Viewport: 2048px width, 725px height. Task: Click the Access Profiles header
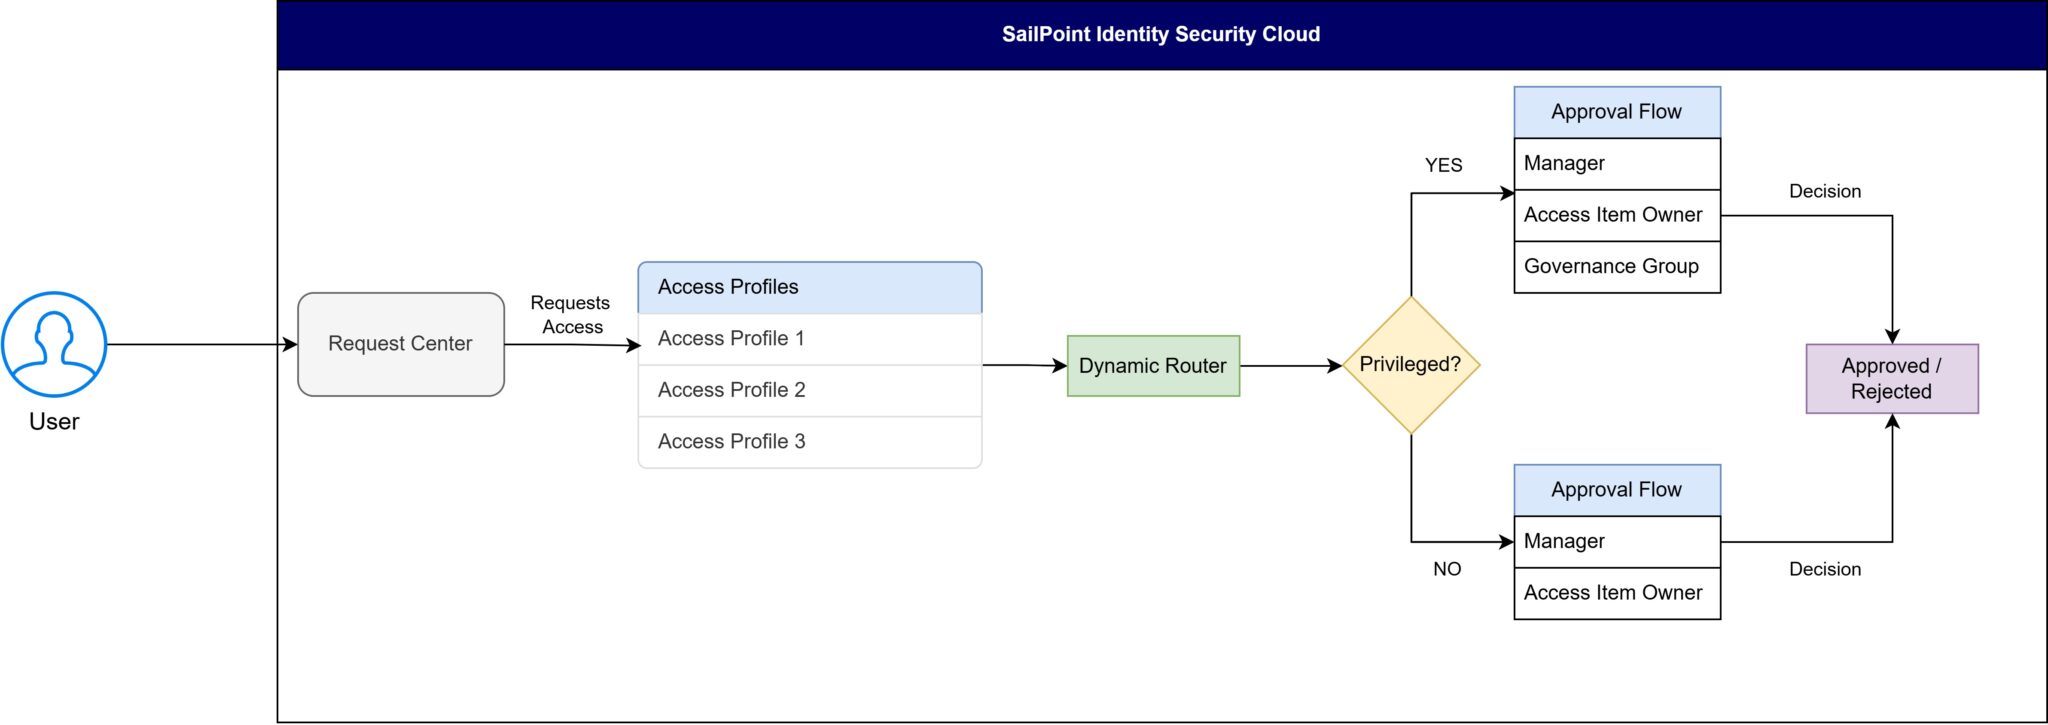click(x=810, y=287)
